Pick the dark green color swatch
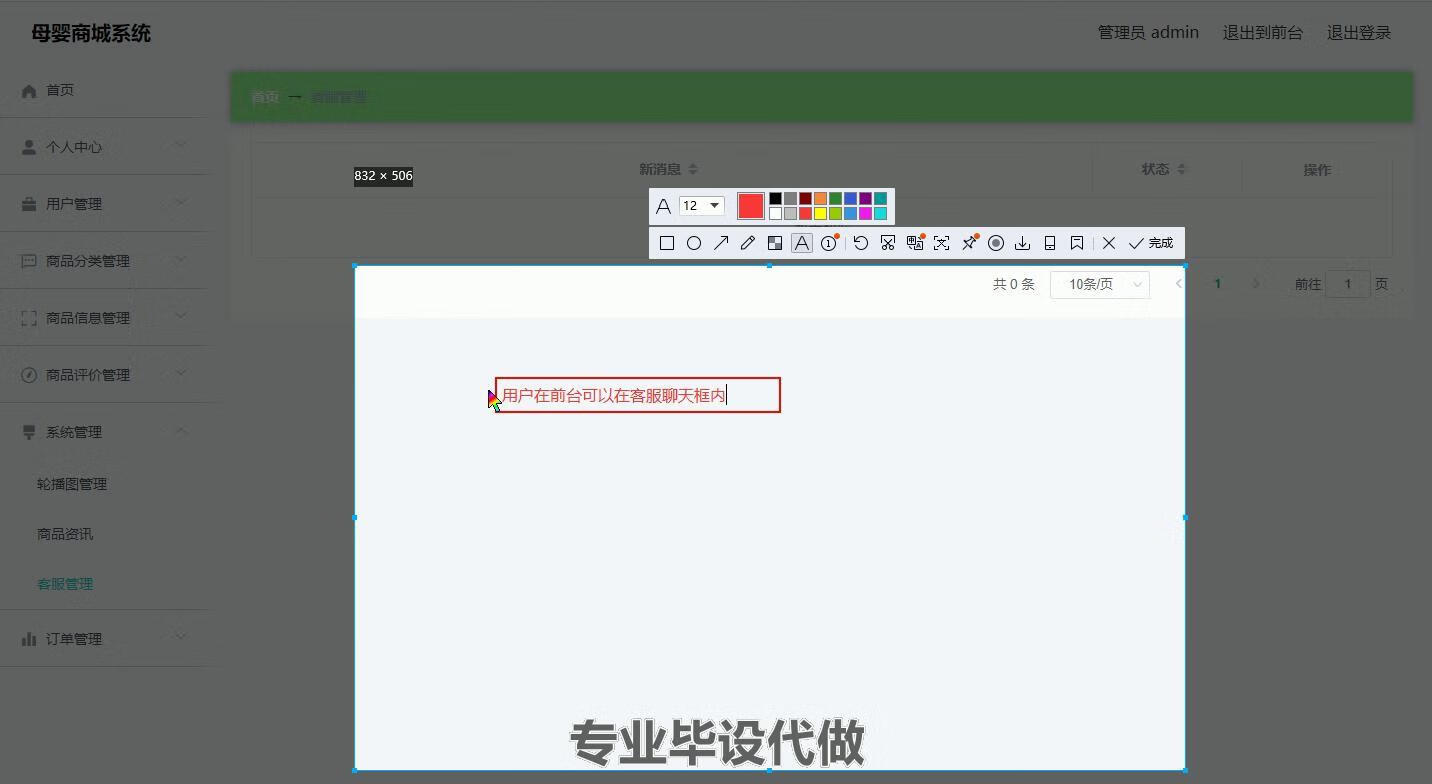Screen dimensions: 1432x784 835,198
